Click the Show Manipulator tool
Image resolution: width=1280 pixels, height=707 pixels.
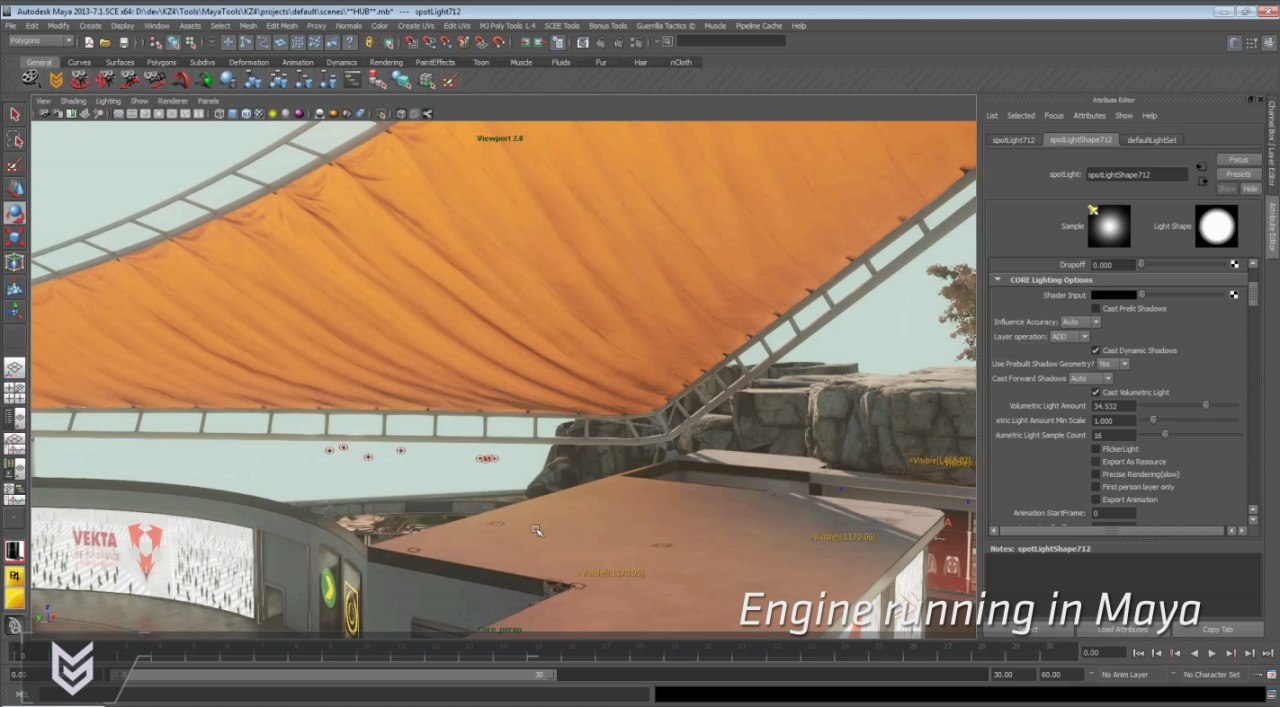tap(15, 312)
